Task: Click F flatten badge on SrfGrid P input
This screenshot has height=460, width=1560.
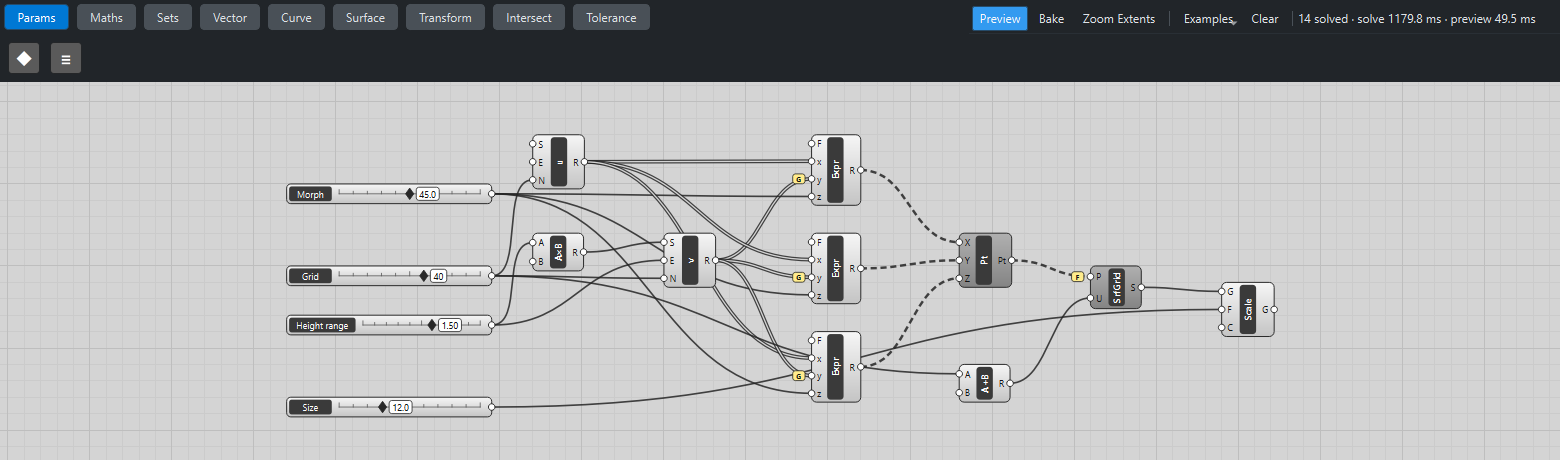Action: [x=1077, y=277]
